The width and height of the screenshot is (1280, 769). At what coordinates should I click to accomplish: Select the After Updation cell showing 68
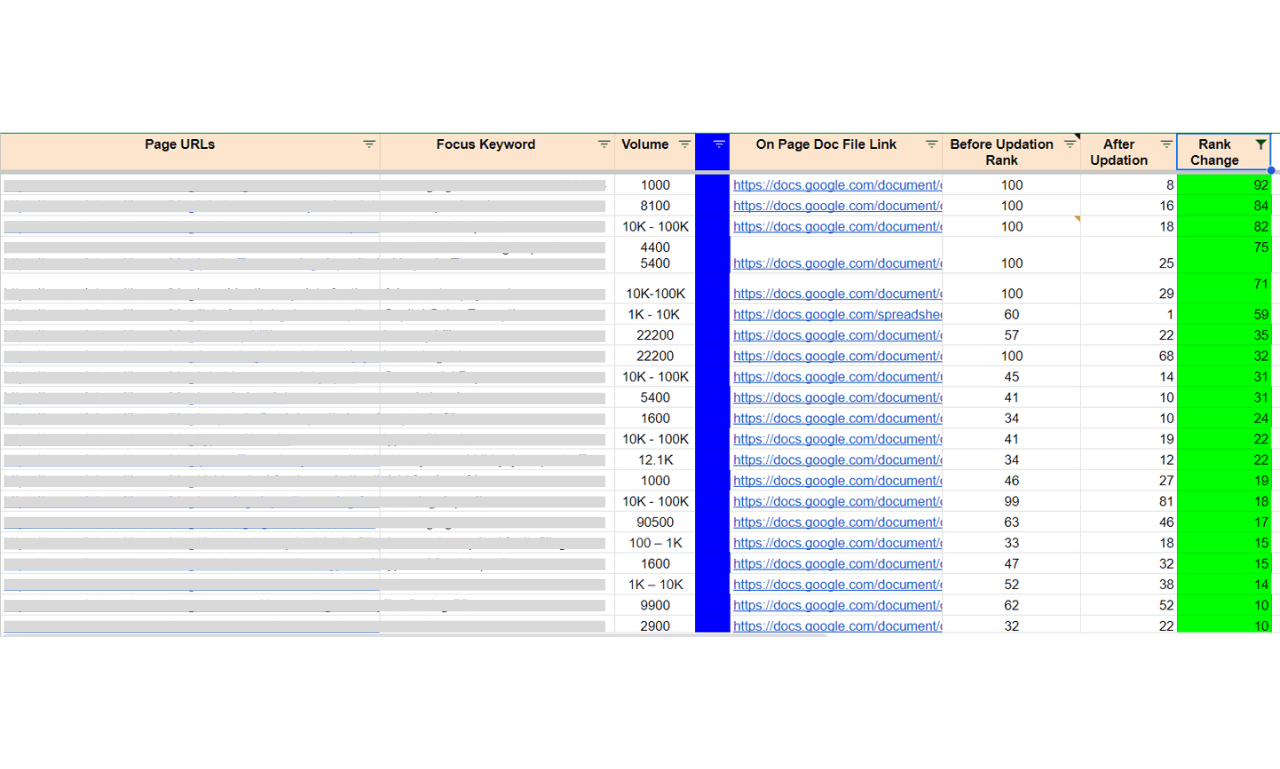pyautogui.click(x=1129, y=356)
